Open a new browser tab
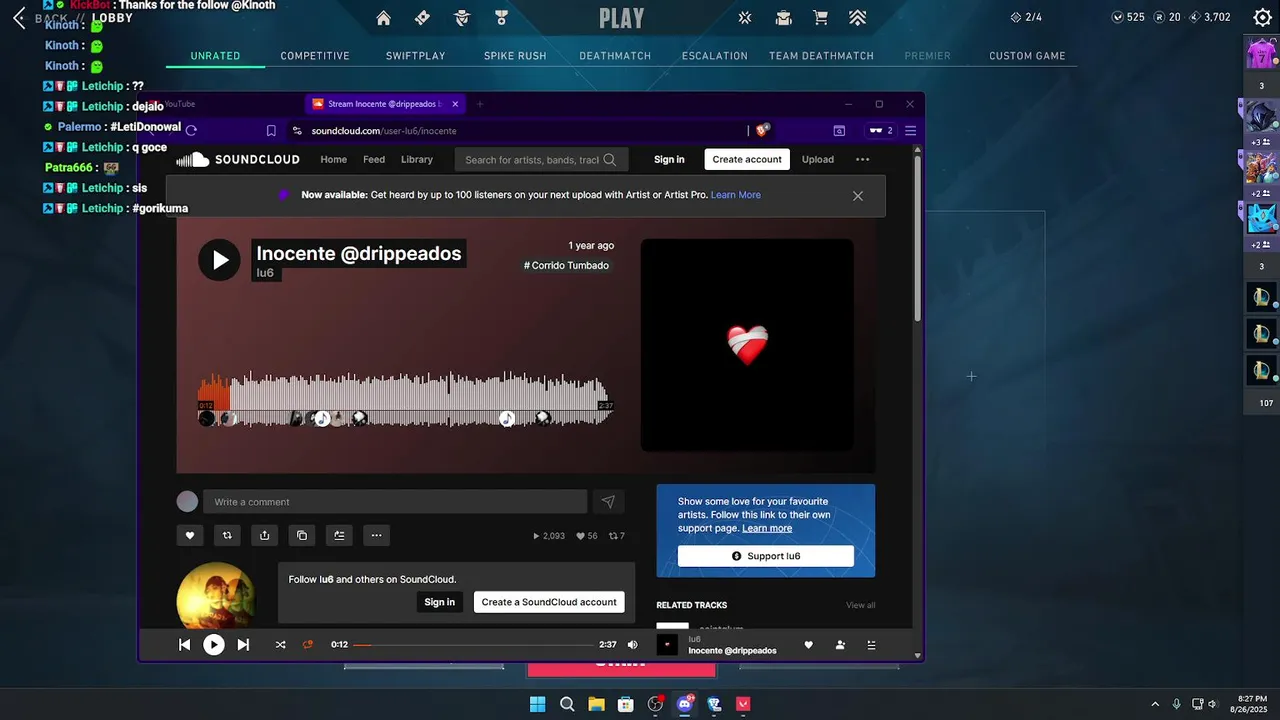 [480, 104]
